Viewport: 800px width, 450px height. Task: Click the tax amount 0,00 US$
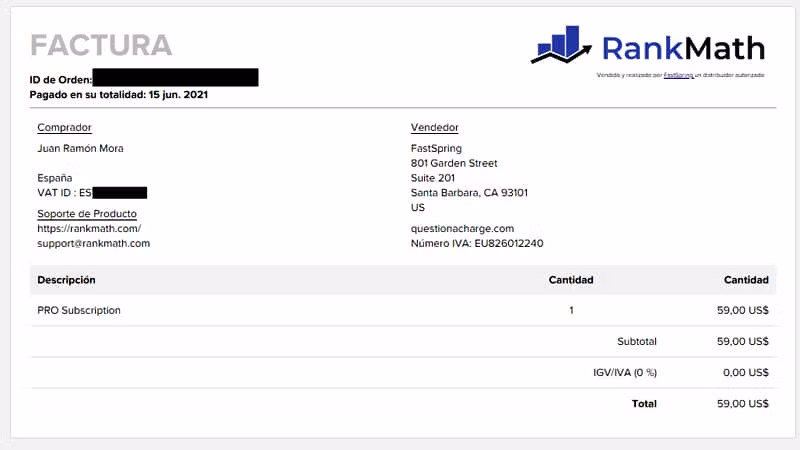coord(745,372)
